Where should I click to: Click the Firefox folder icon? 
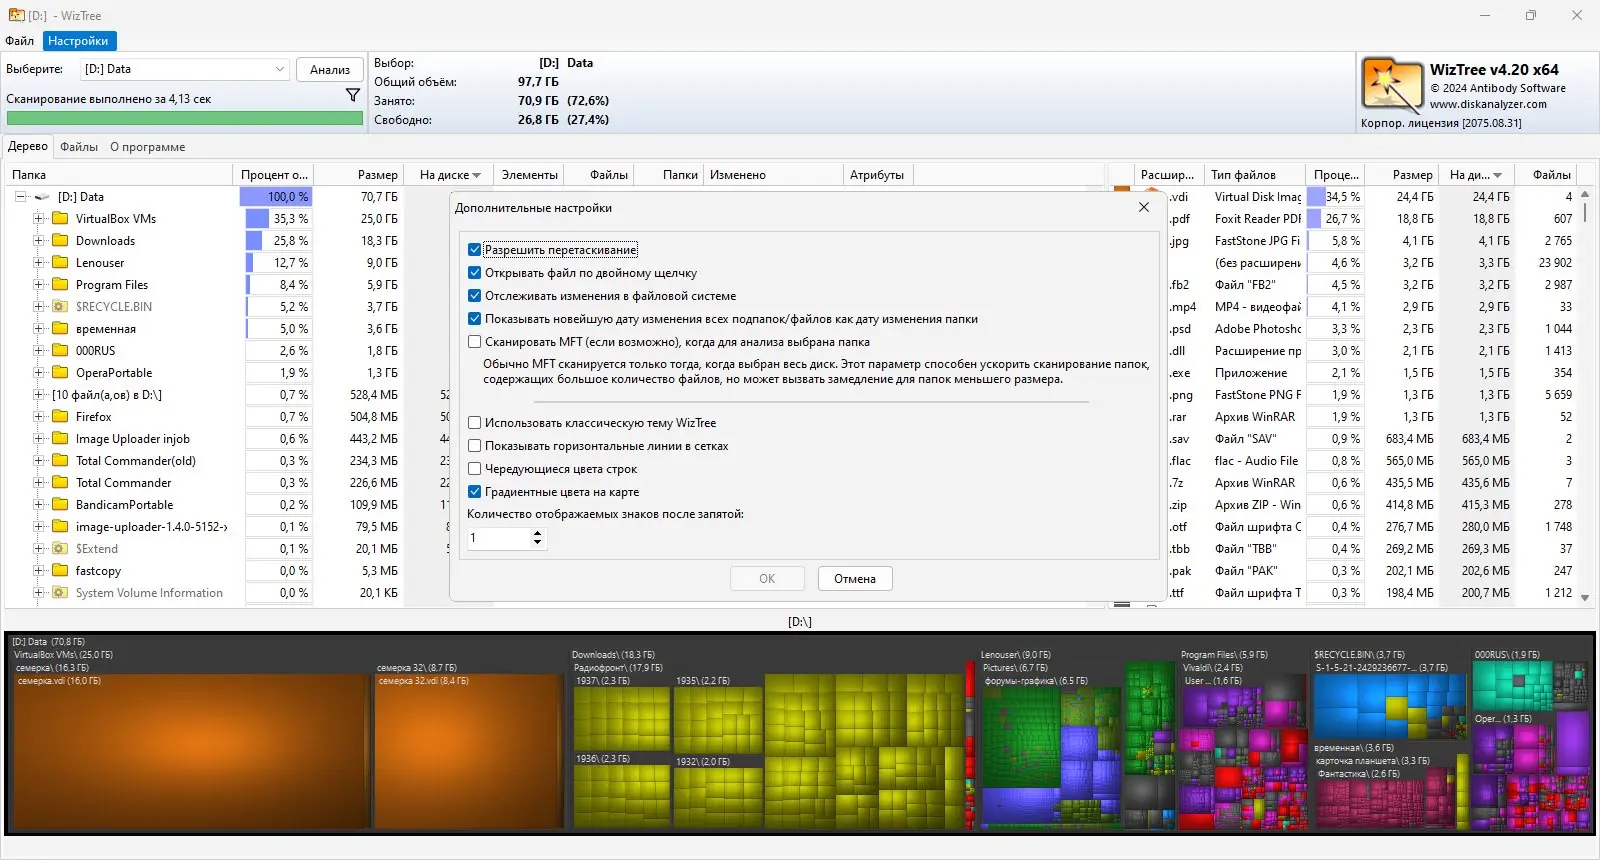60,416
